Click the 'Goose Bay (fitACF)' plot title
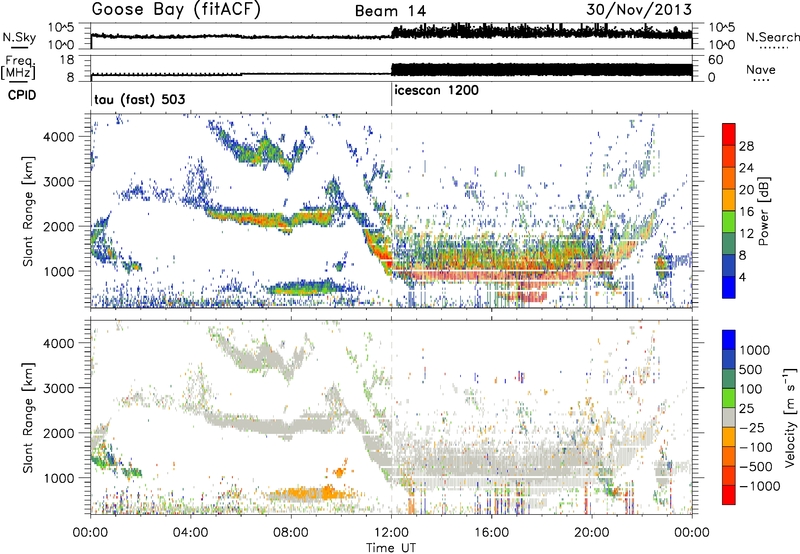The height and width of the screenshot is (554, 800). [176, 10]
